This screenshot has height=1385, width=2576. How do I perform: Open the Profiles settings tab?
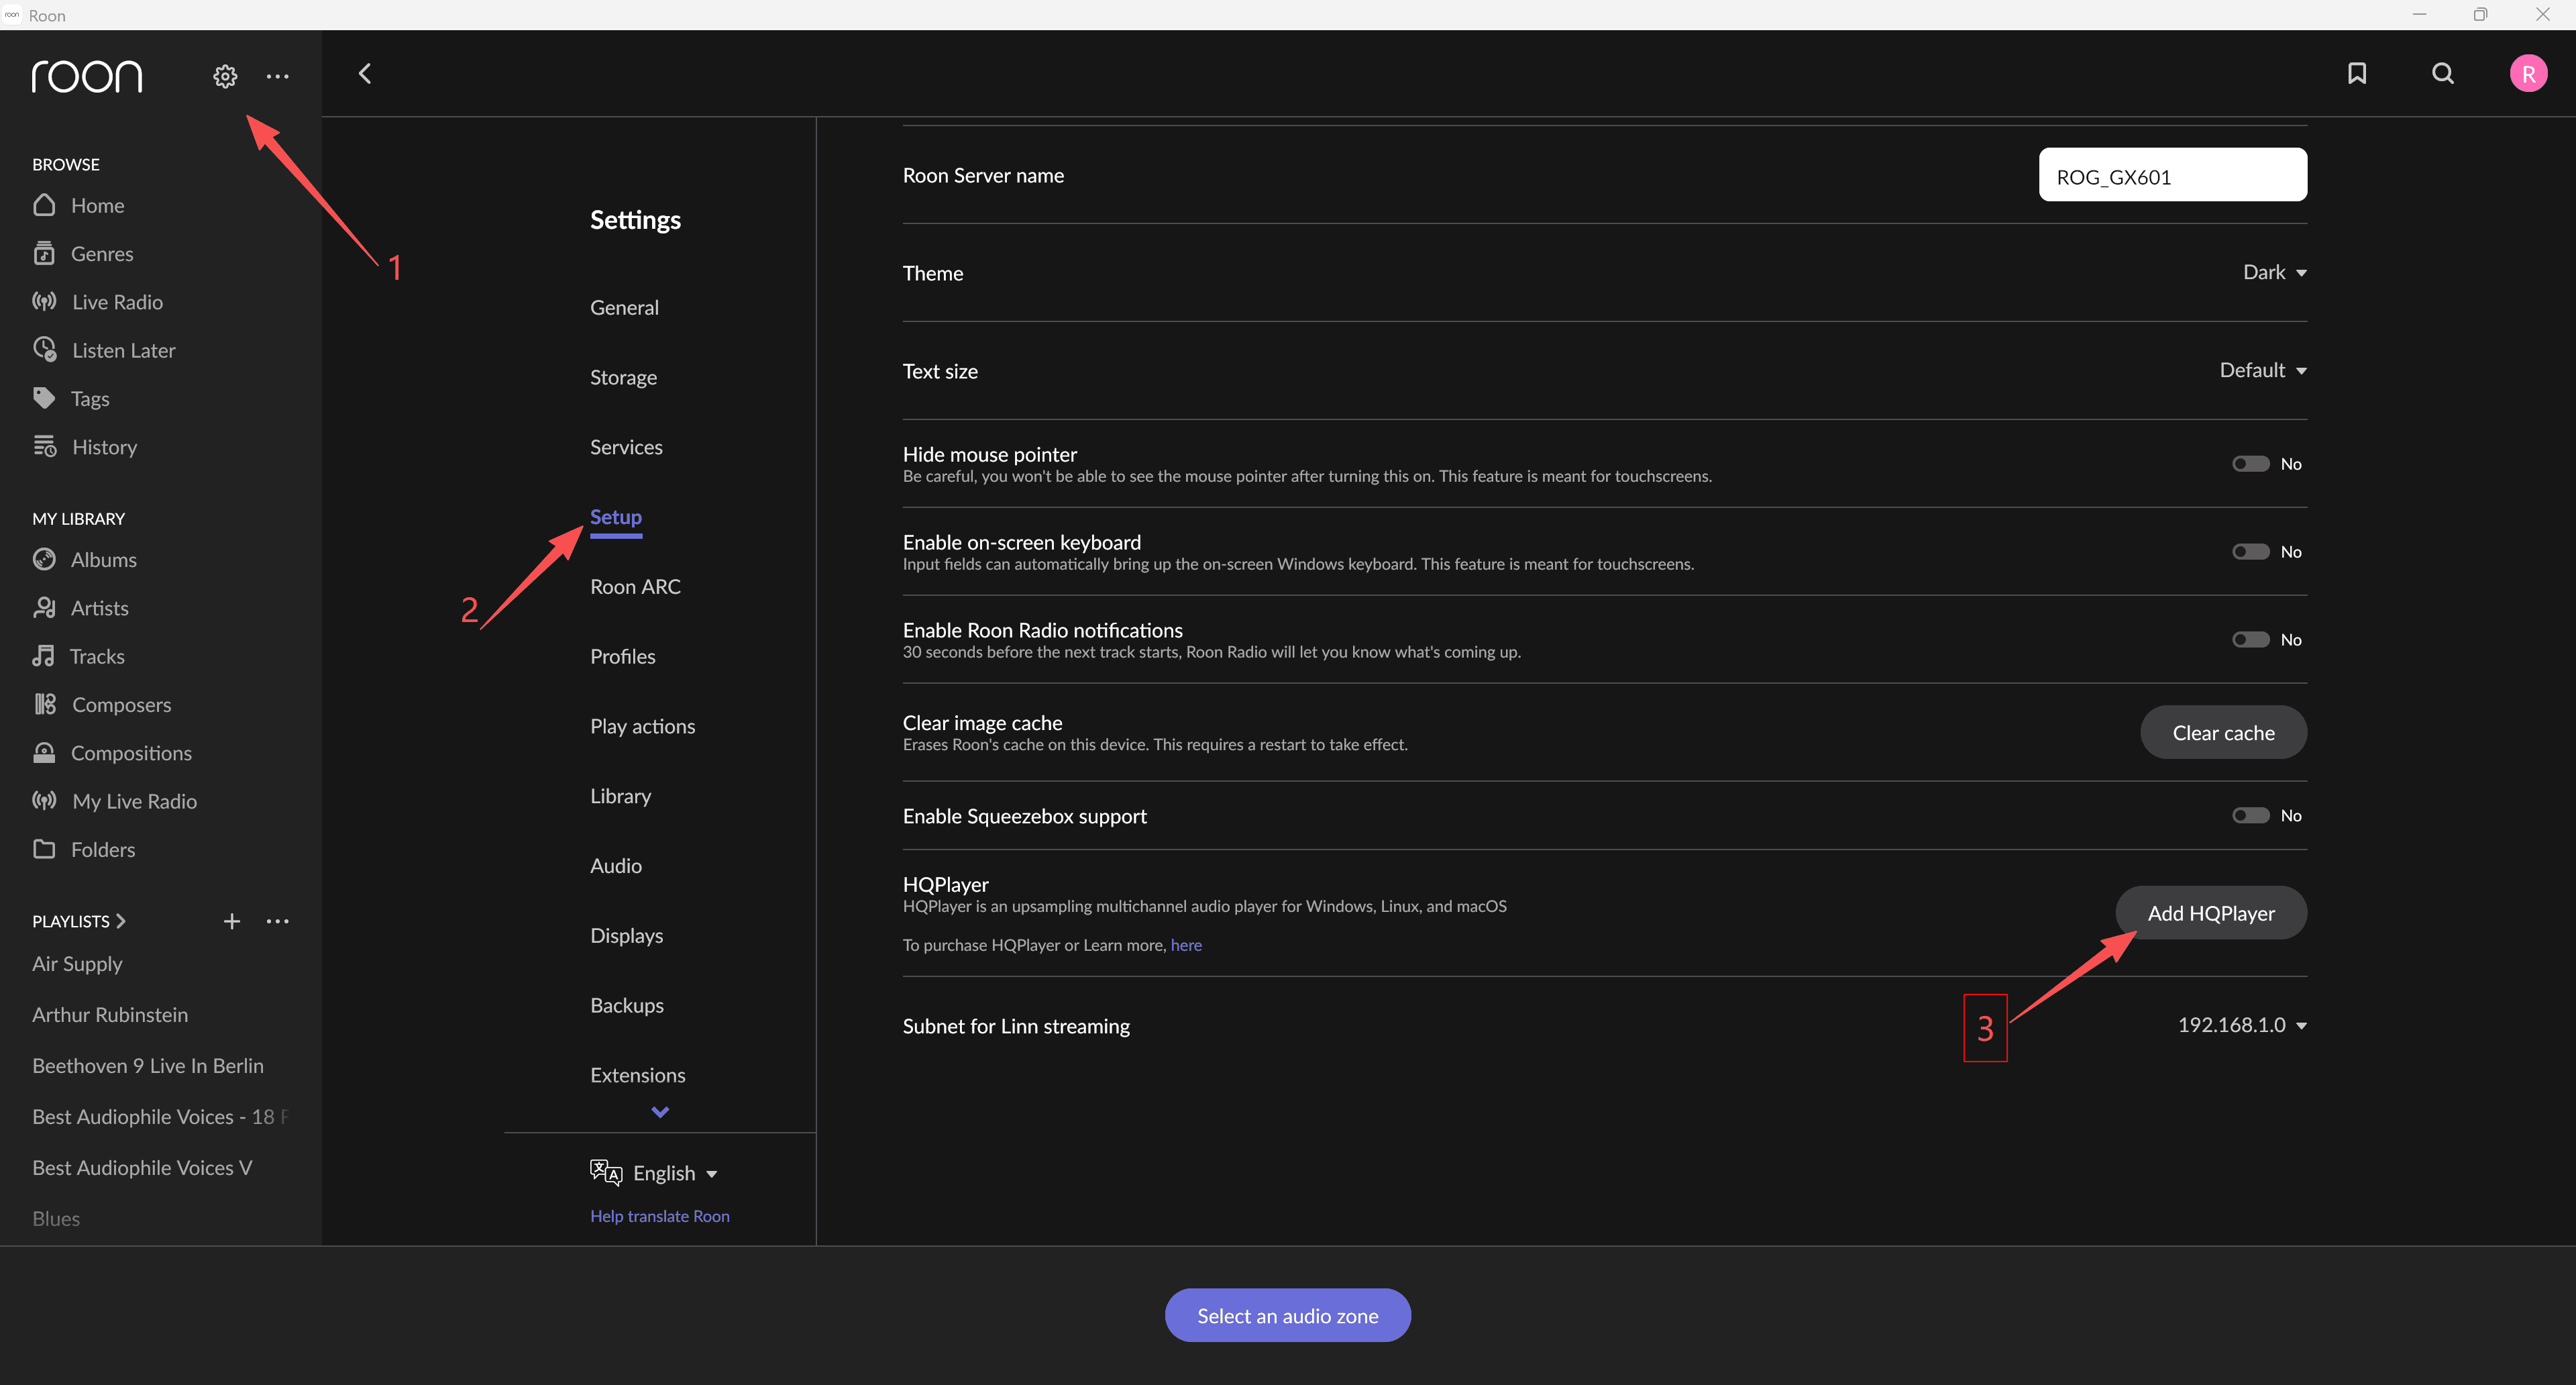coord(623,656)
